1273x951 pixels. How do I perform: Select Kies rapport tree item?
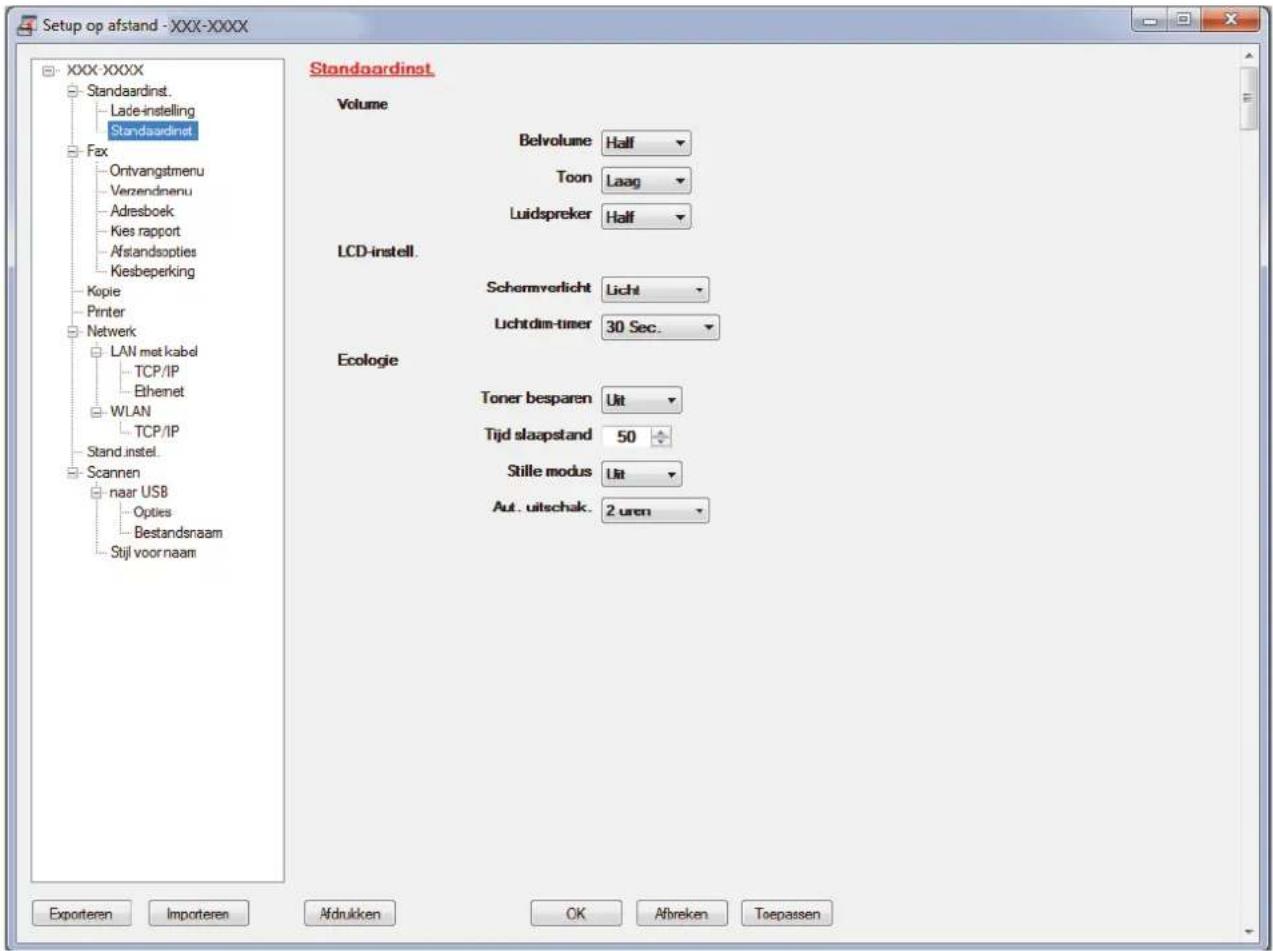pyautogui.click(x=145, y=231)
